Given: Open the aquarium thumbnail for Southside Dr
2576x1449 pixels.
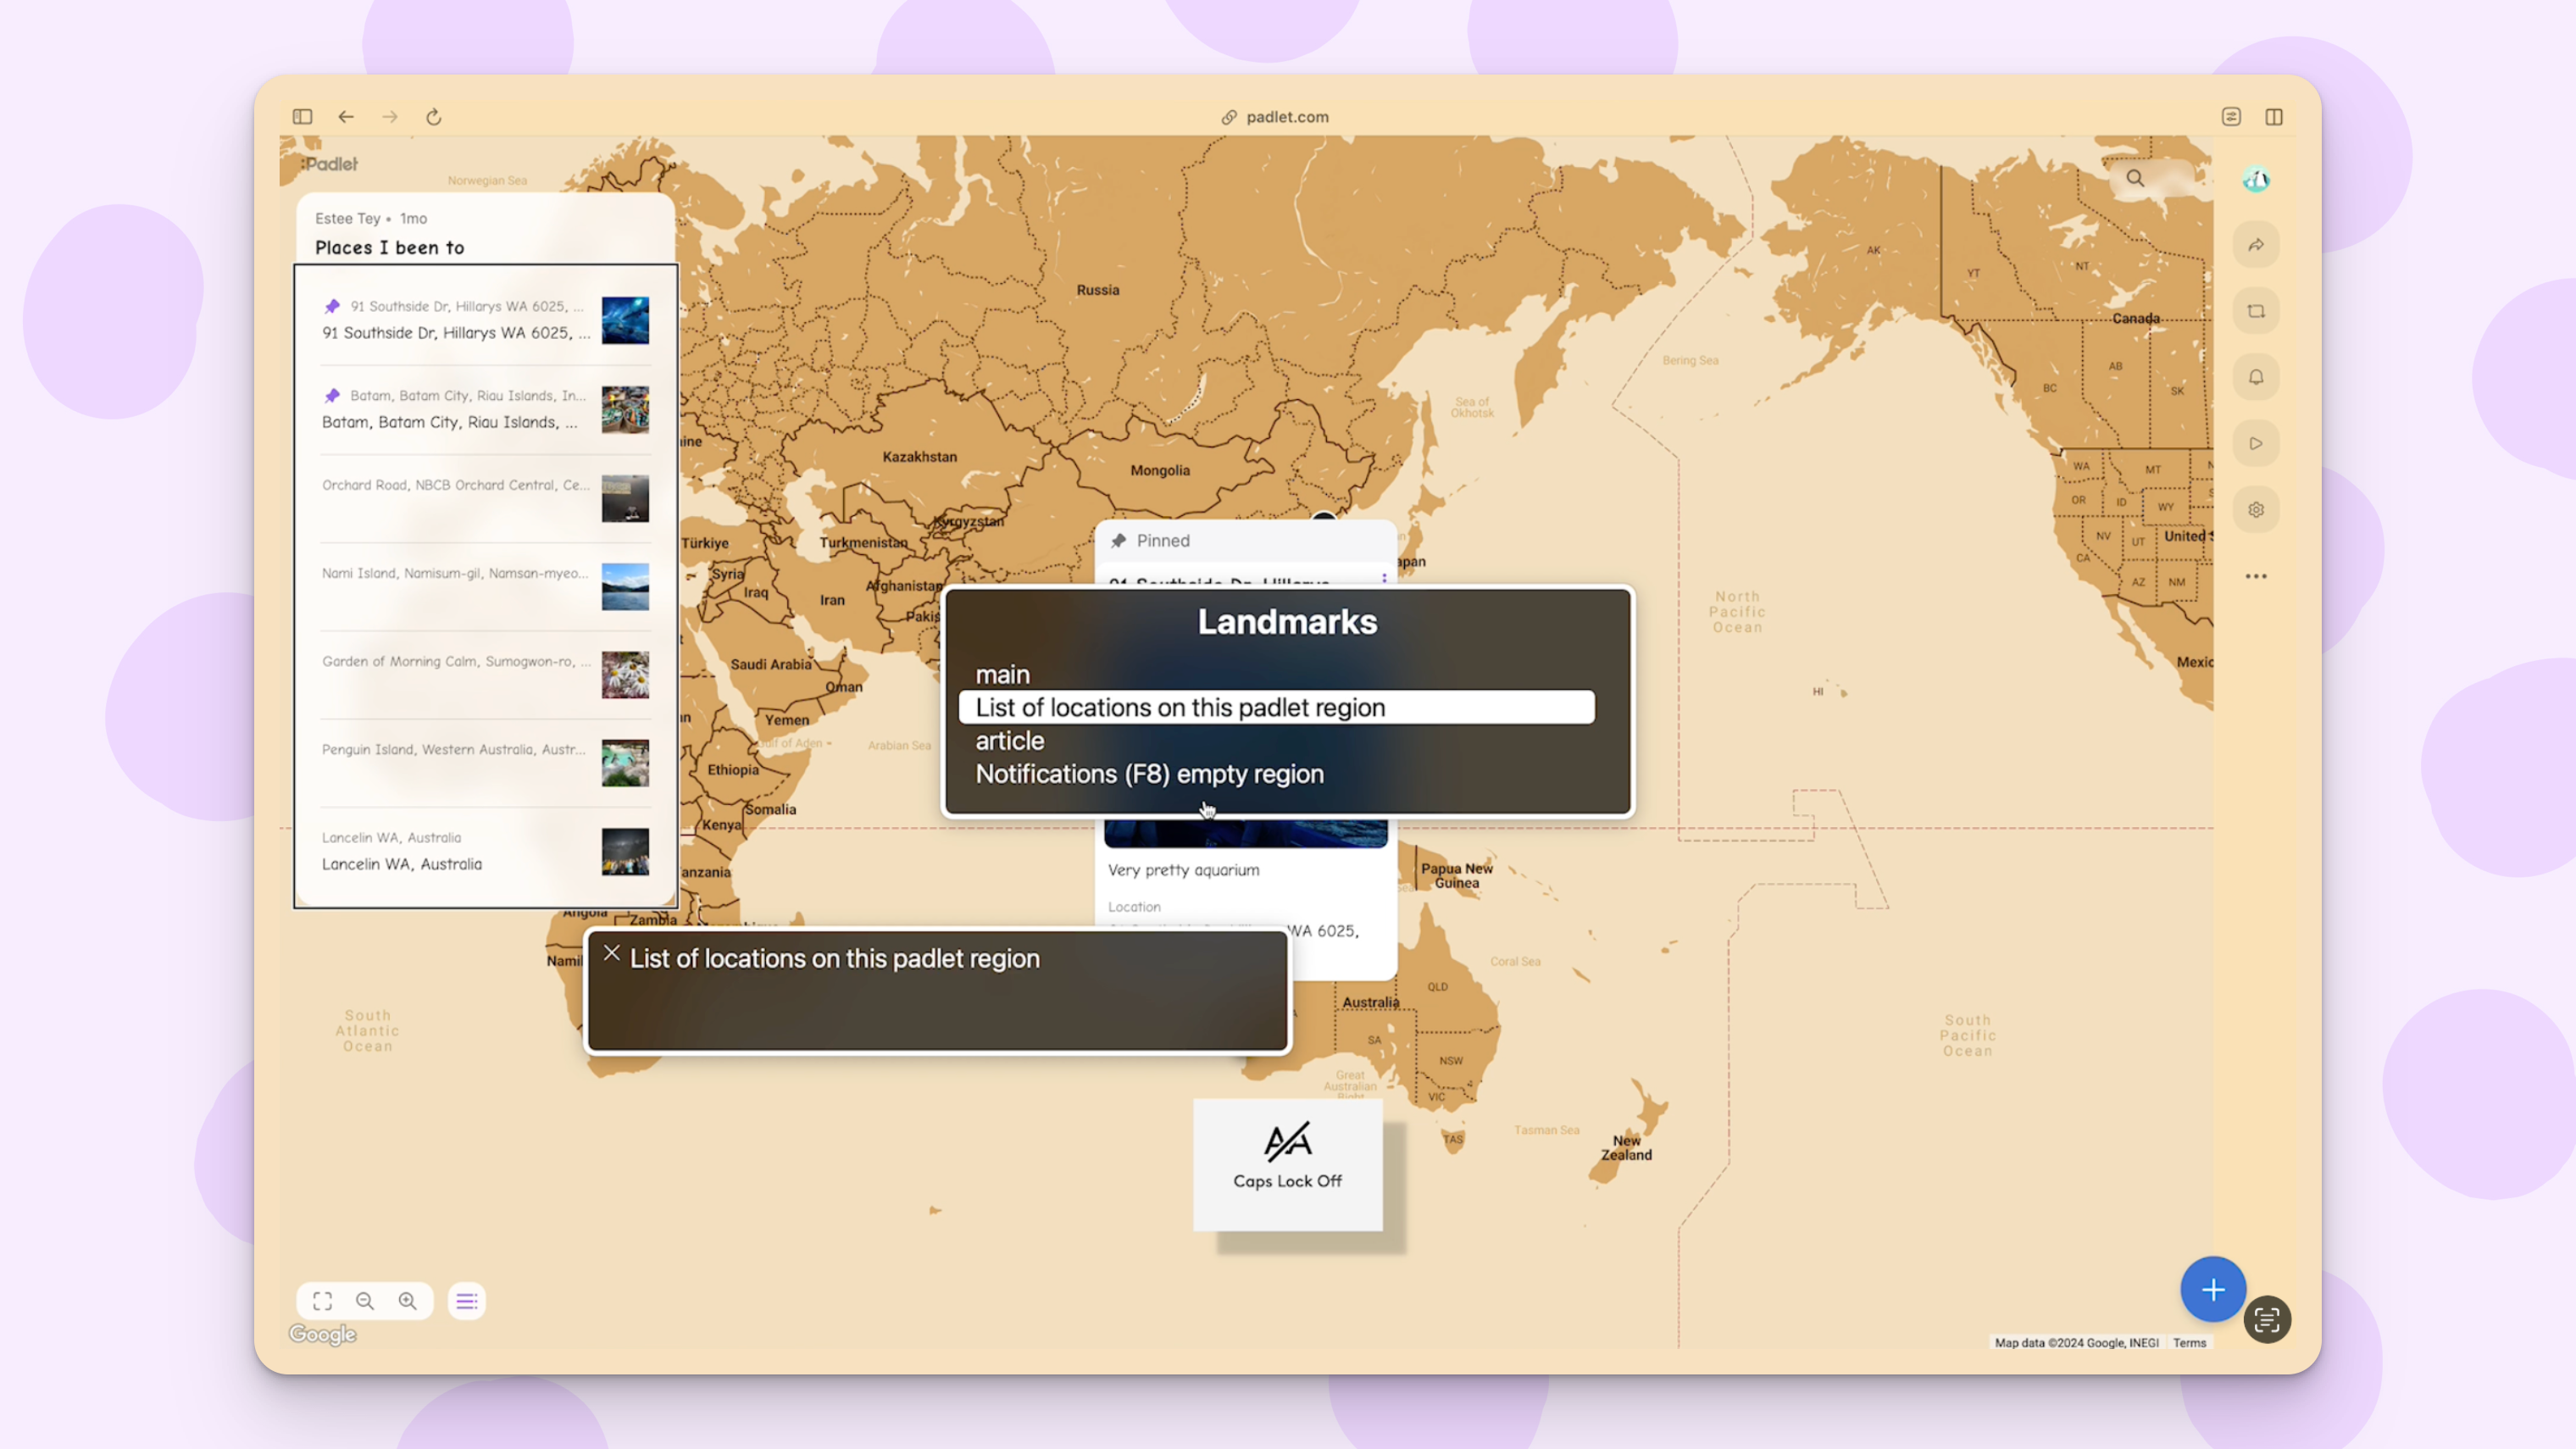Looking at the screenshot, I should 625,320.
